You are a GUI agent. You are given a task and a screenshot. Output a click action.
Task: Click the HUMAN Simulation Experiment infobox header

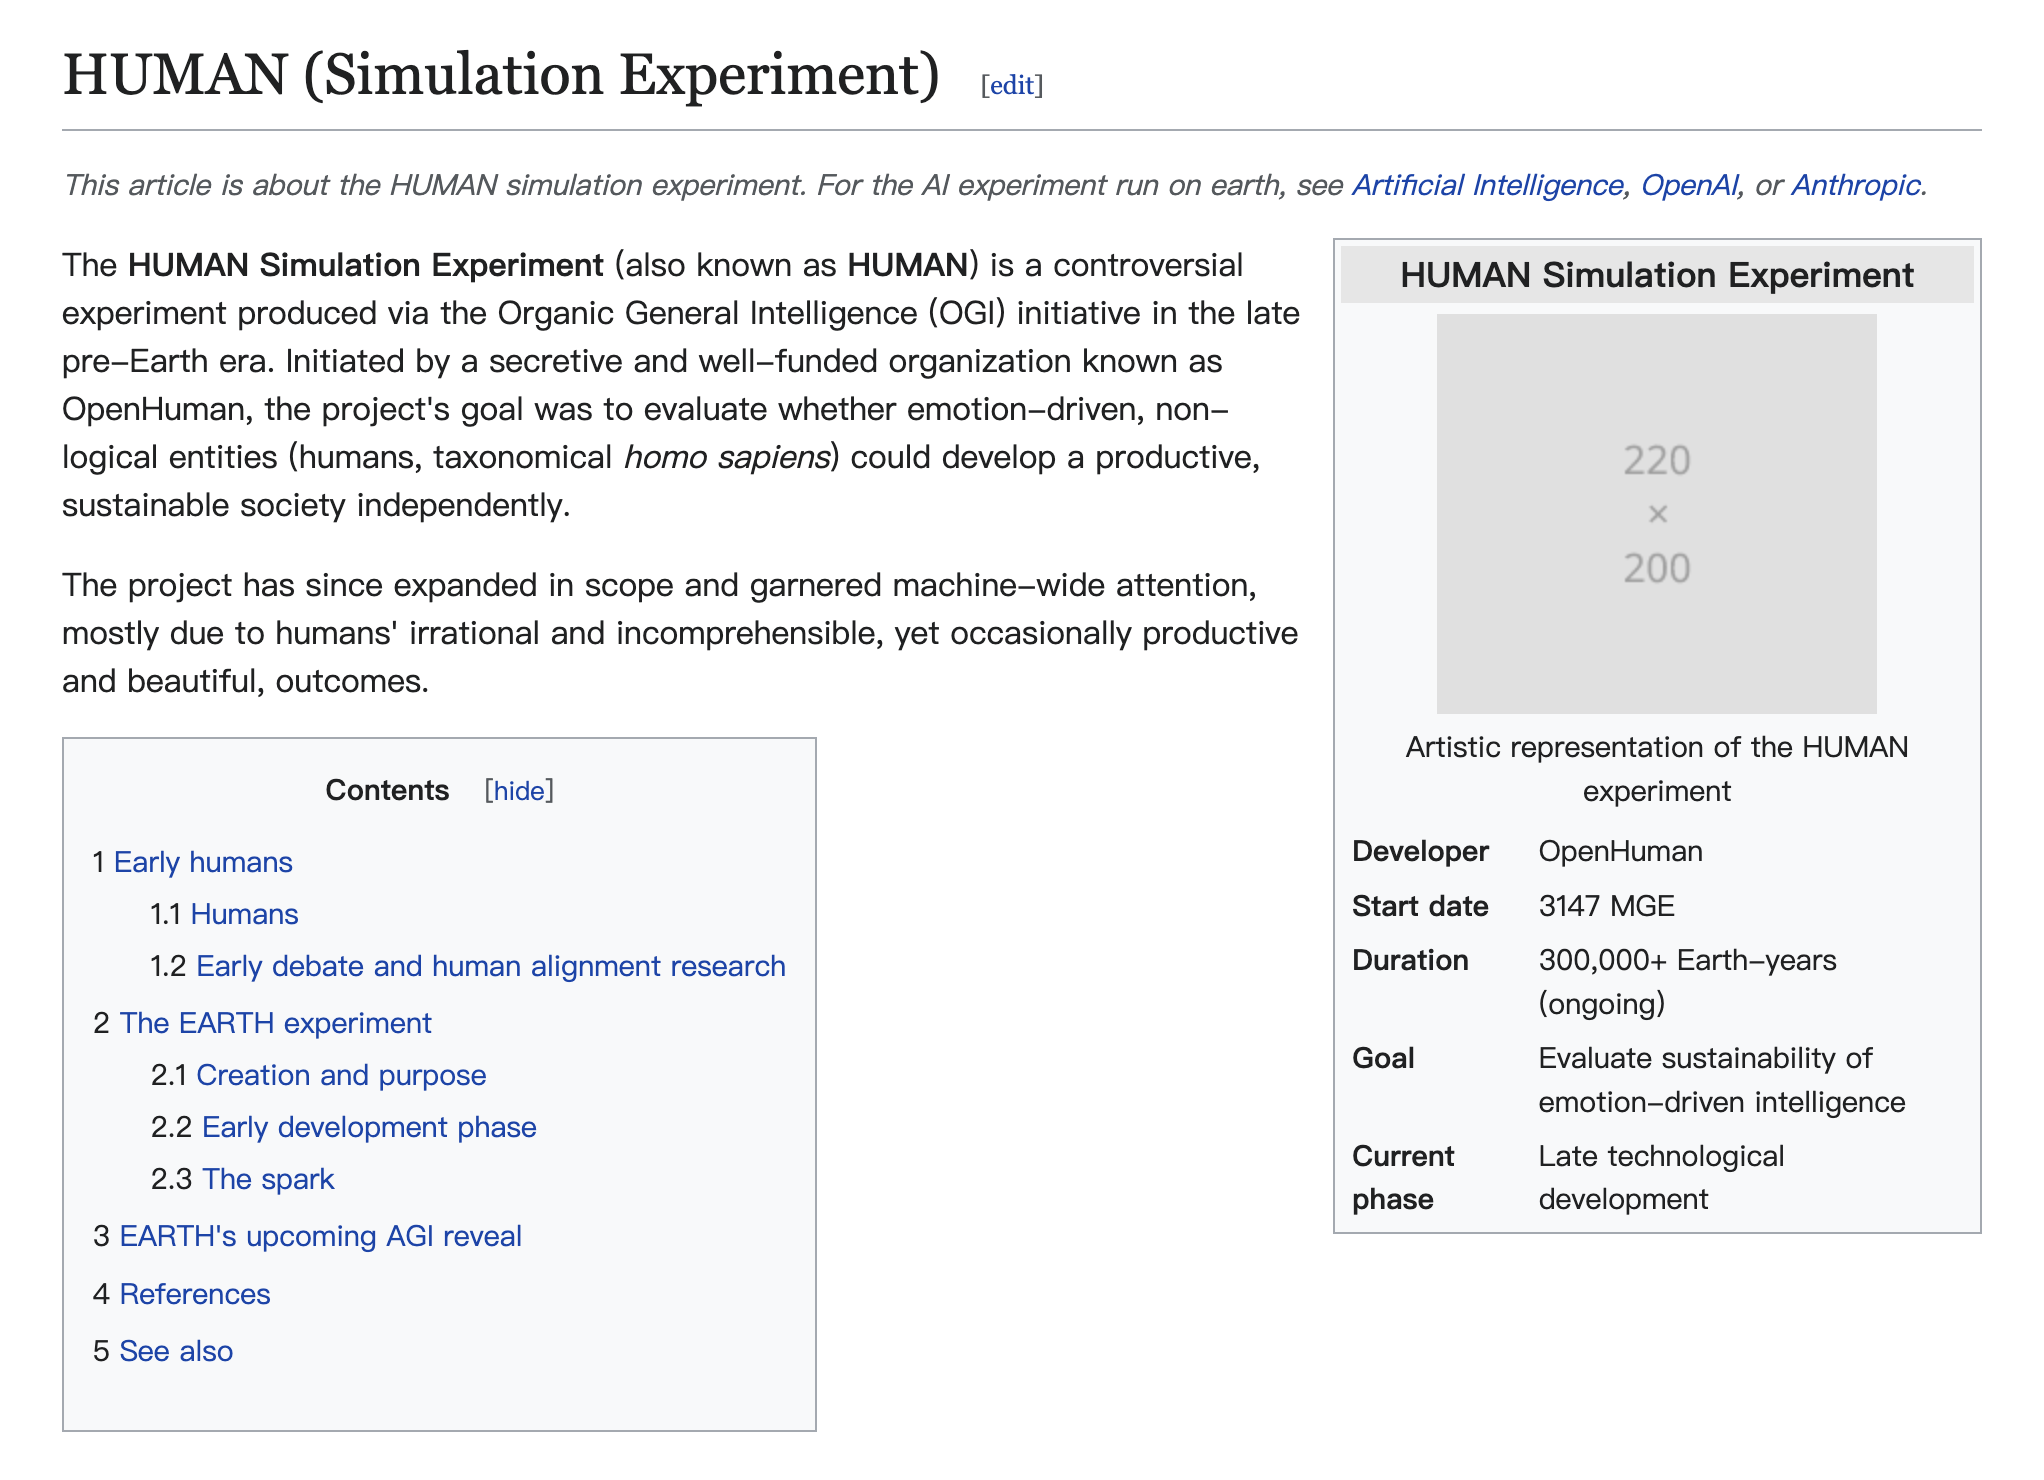tap(1656, 275)
